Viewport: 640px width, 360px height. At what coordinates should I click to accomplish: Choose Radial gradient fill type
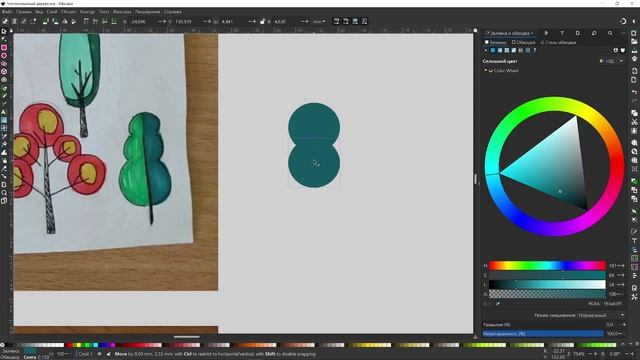coord(507,50)
